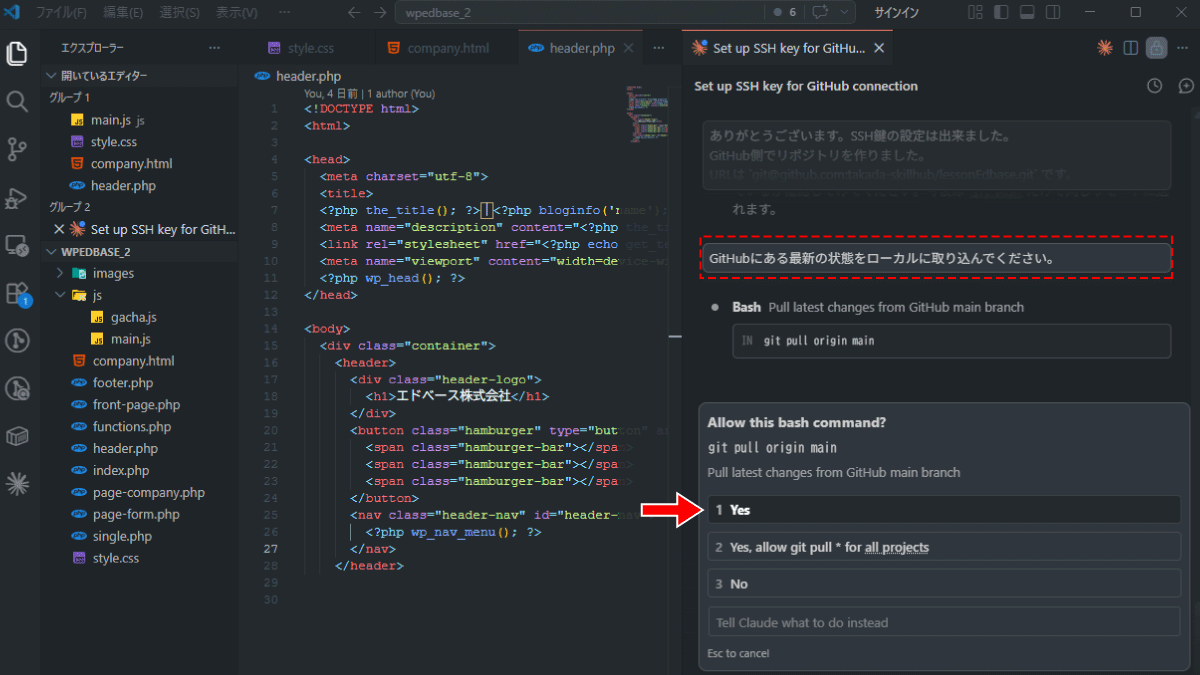Viewport: 1200px width, 675px height.
Task: Split the Claude editor to the right
Action: [1131, 48]
